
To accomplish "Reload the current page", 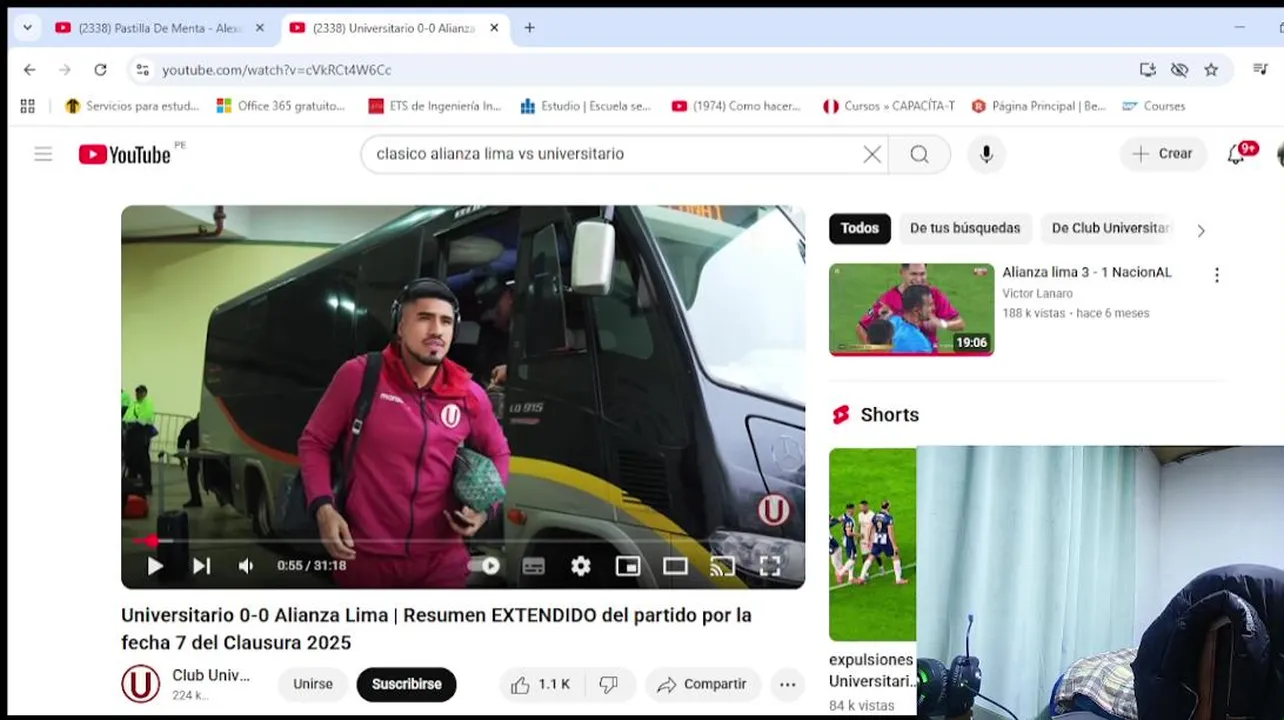I will (100, 70).
